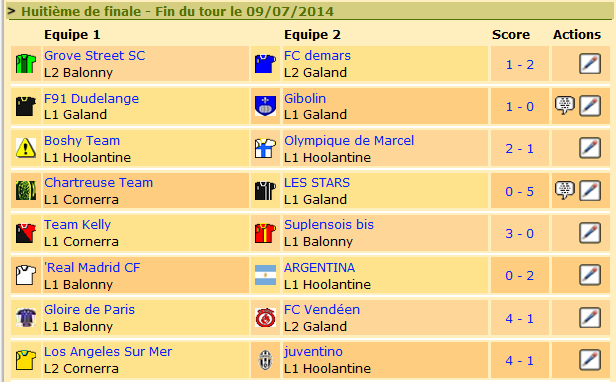Click edit pencil on ARGENTINA match row
This screenshot has height=382, width=616.
[590, 275]
